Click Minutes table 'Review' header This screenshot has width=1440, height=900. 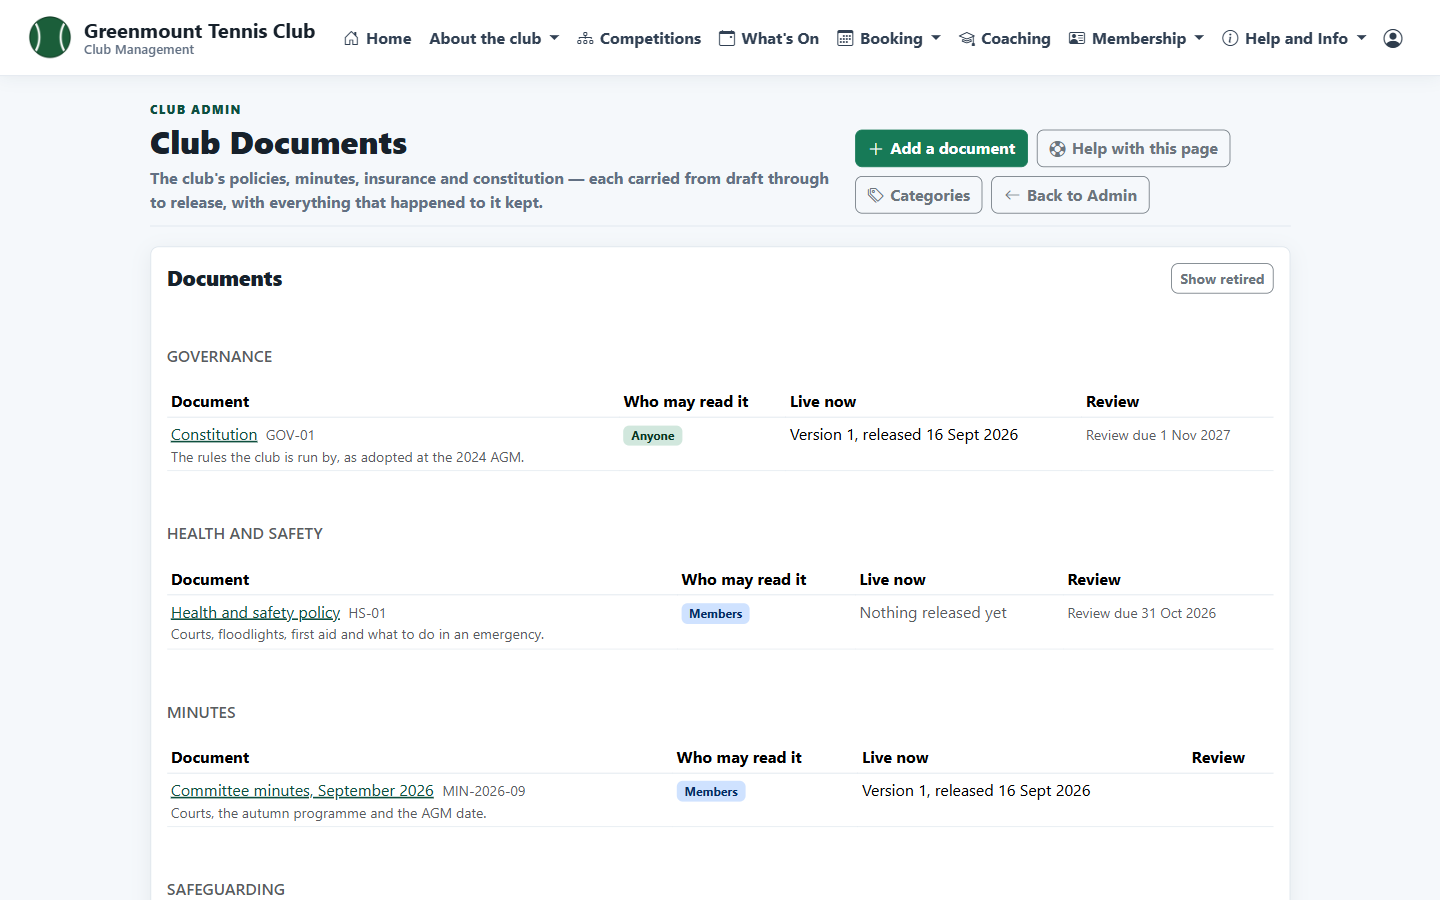[x=1218, y=757]
